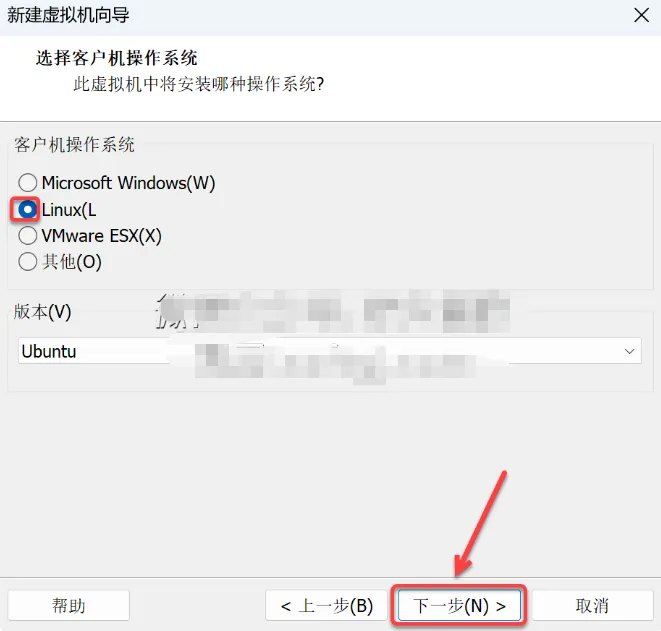Click the Linux option label text
This screenshot has width=661, height=631.
click(x=69, y=209)
